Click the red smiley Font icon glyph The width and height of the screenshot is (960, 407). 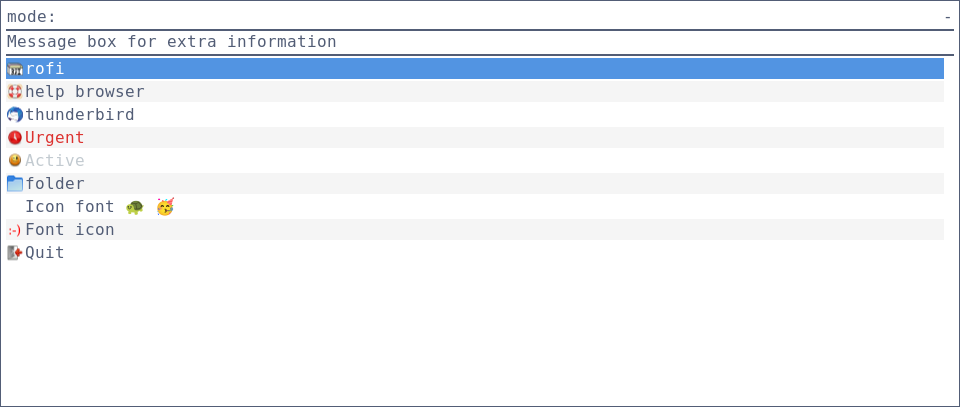point(14,230)
